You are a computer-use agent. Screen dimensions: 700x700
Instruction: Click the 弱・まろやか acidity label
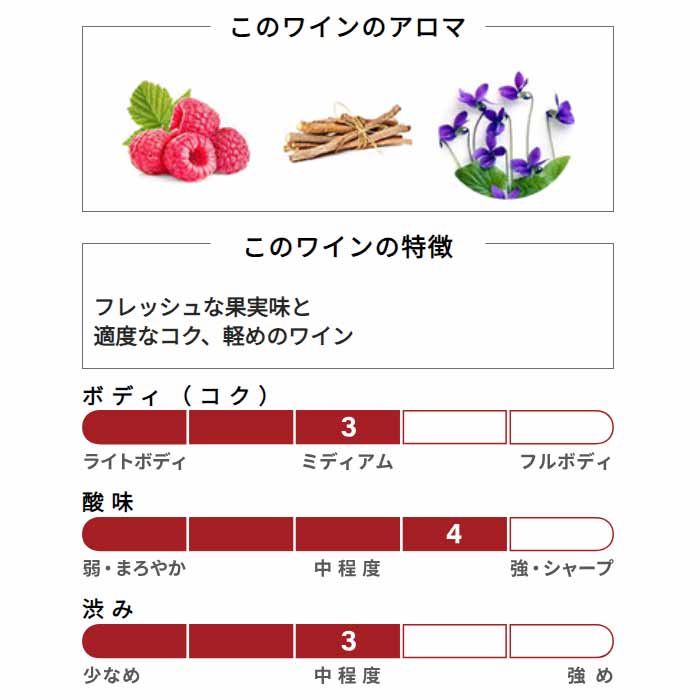[x=134, y=568]
